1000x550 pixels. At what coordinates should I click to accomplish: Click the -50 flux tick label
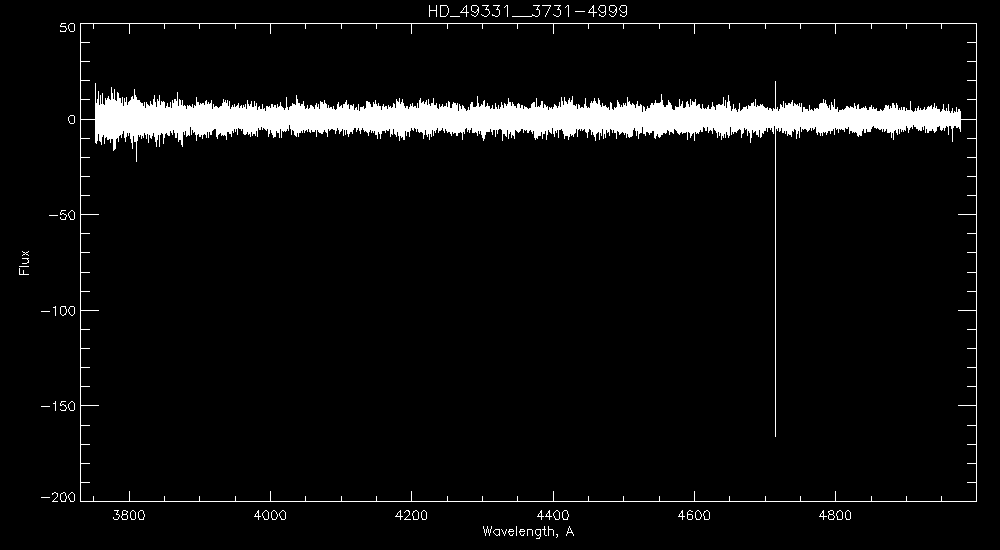(x=63, y=215)
